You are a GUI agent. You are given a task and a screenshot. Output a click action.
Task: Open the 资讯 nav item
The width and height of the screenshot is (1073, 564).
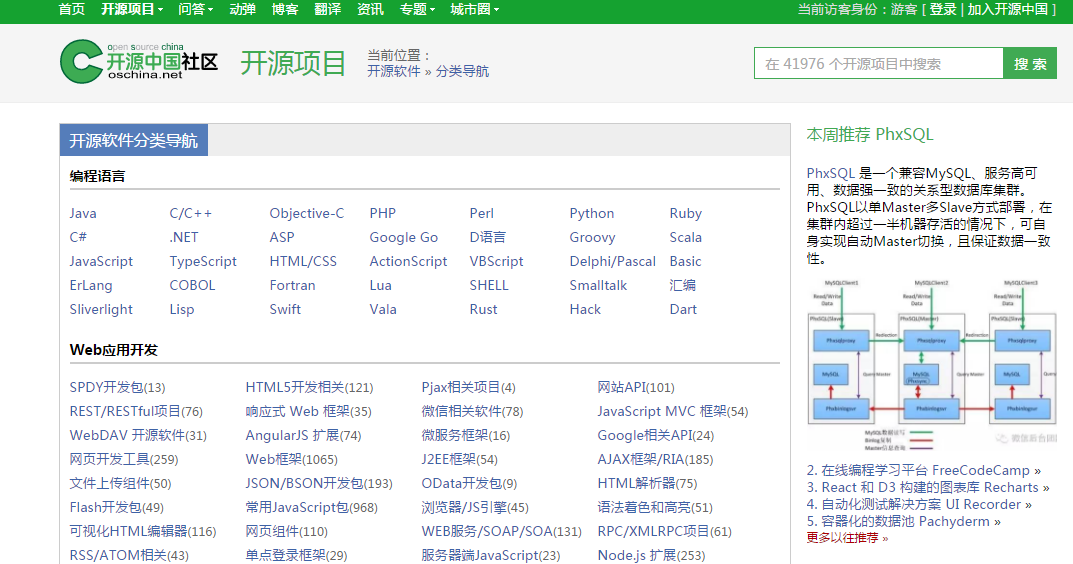(370, 9)
